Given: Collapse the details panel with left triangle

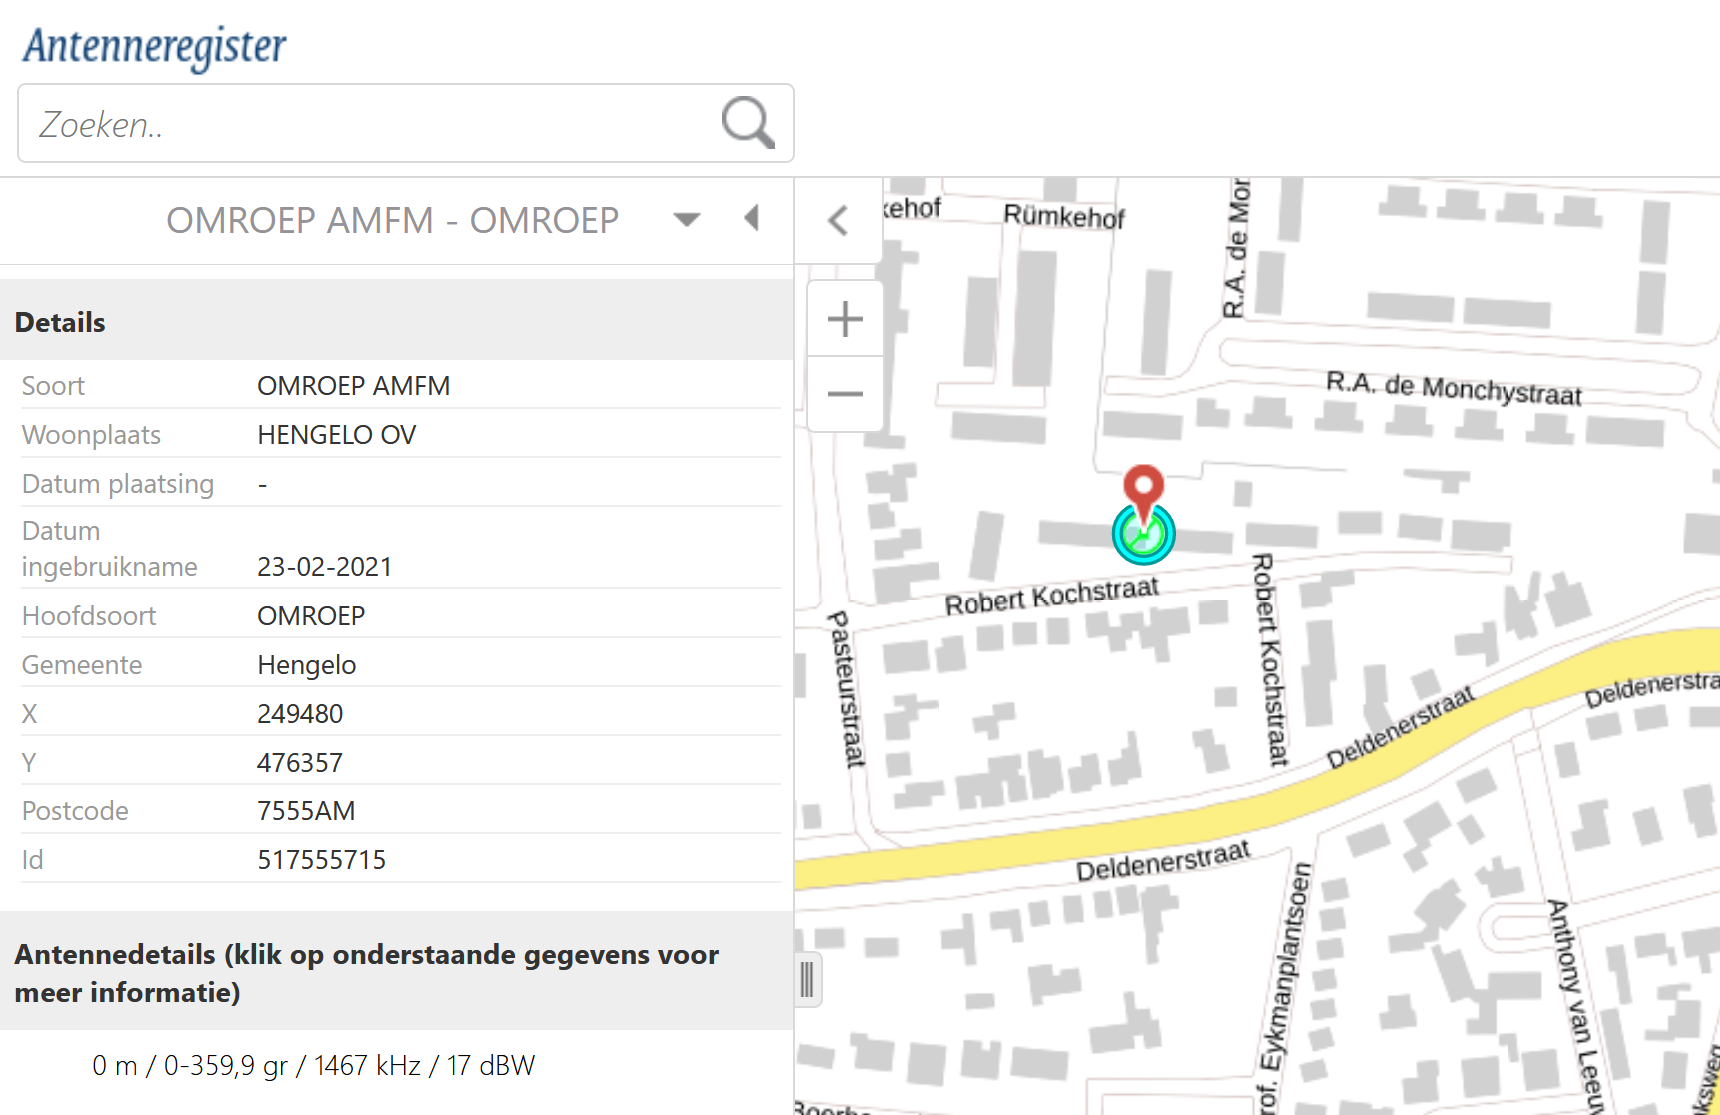Looking at the screenshot, I should pyautogui.click(x=752, y=218).
